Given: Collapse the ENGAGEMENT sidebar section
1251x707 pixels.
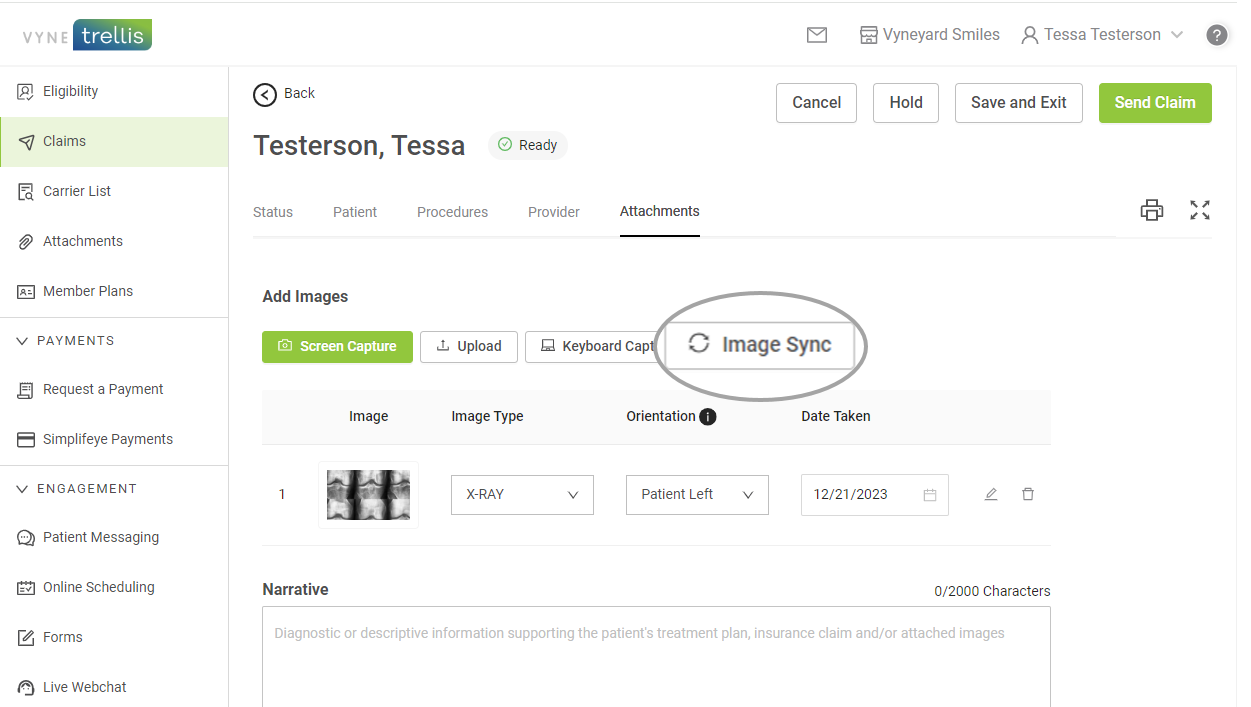Looking at the screenshot, I should (x=23, y=489).
